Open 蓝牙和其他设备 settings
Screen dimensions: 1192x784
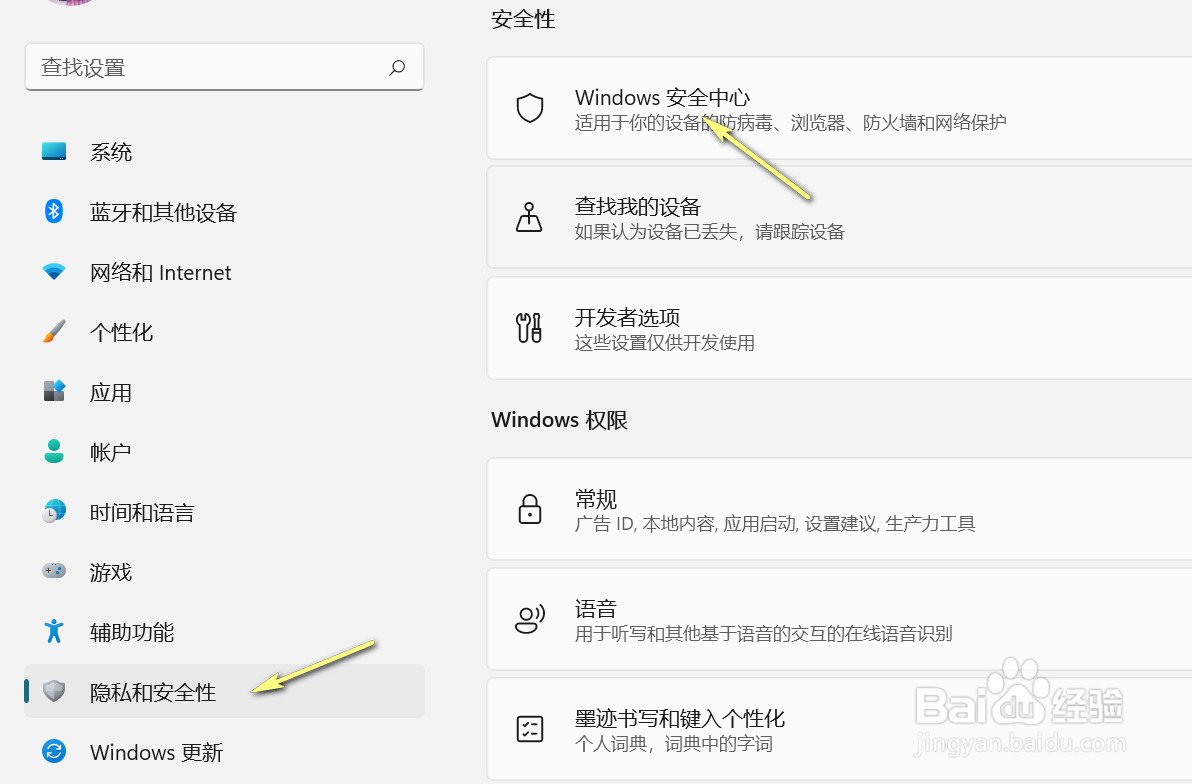pyautogui.click(x=224, y=211)
